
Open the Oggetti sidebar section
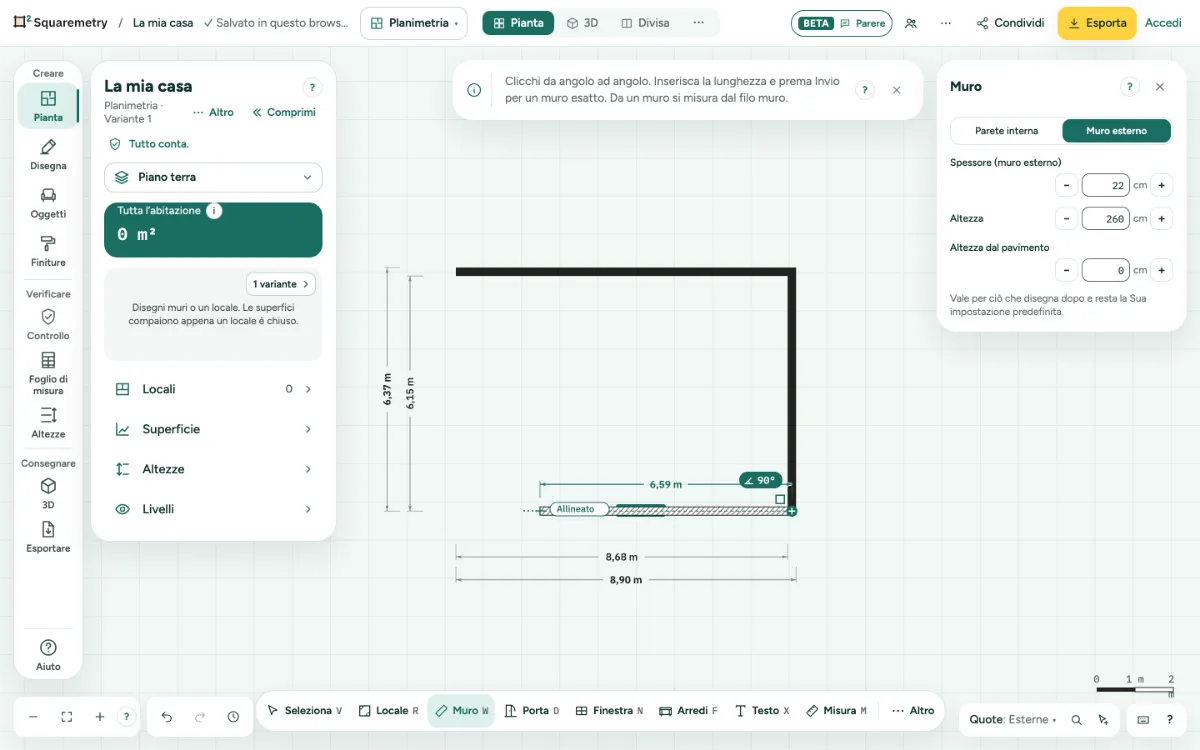click(48, 203)
